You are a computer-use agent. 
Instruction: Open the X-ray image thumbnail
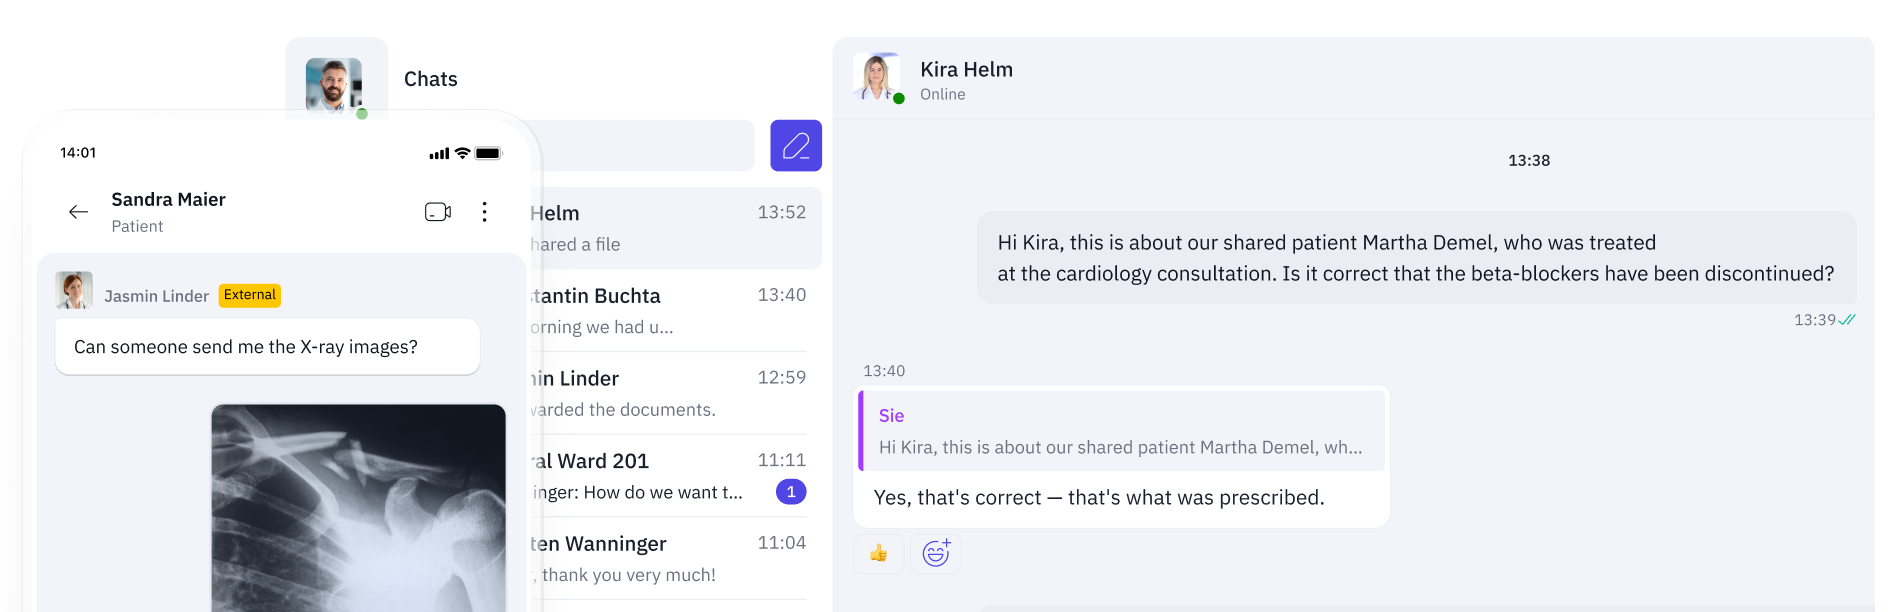coord(358,508)
